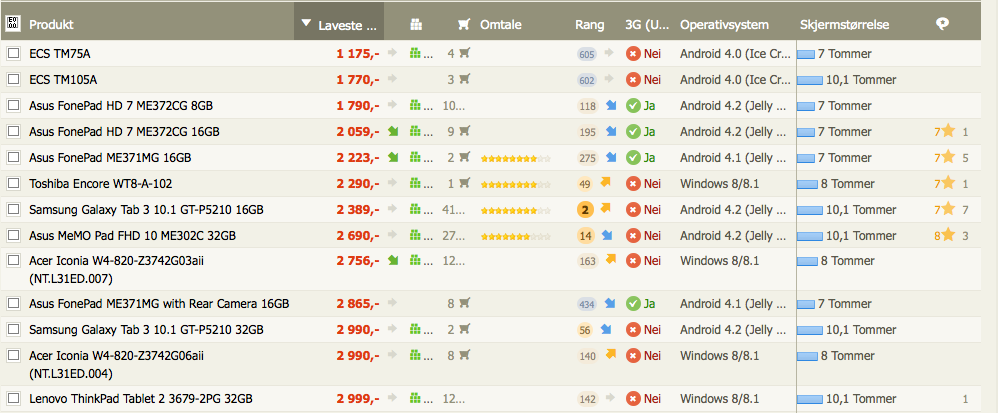Click the green stock icon in ECS TM75A row
This screenshot has width=998, height=413.
point(415,53)
